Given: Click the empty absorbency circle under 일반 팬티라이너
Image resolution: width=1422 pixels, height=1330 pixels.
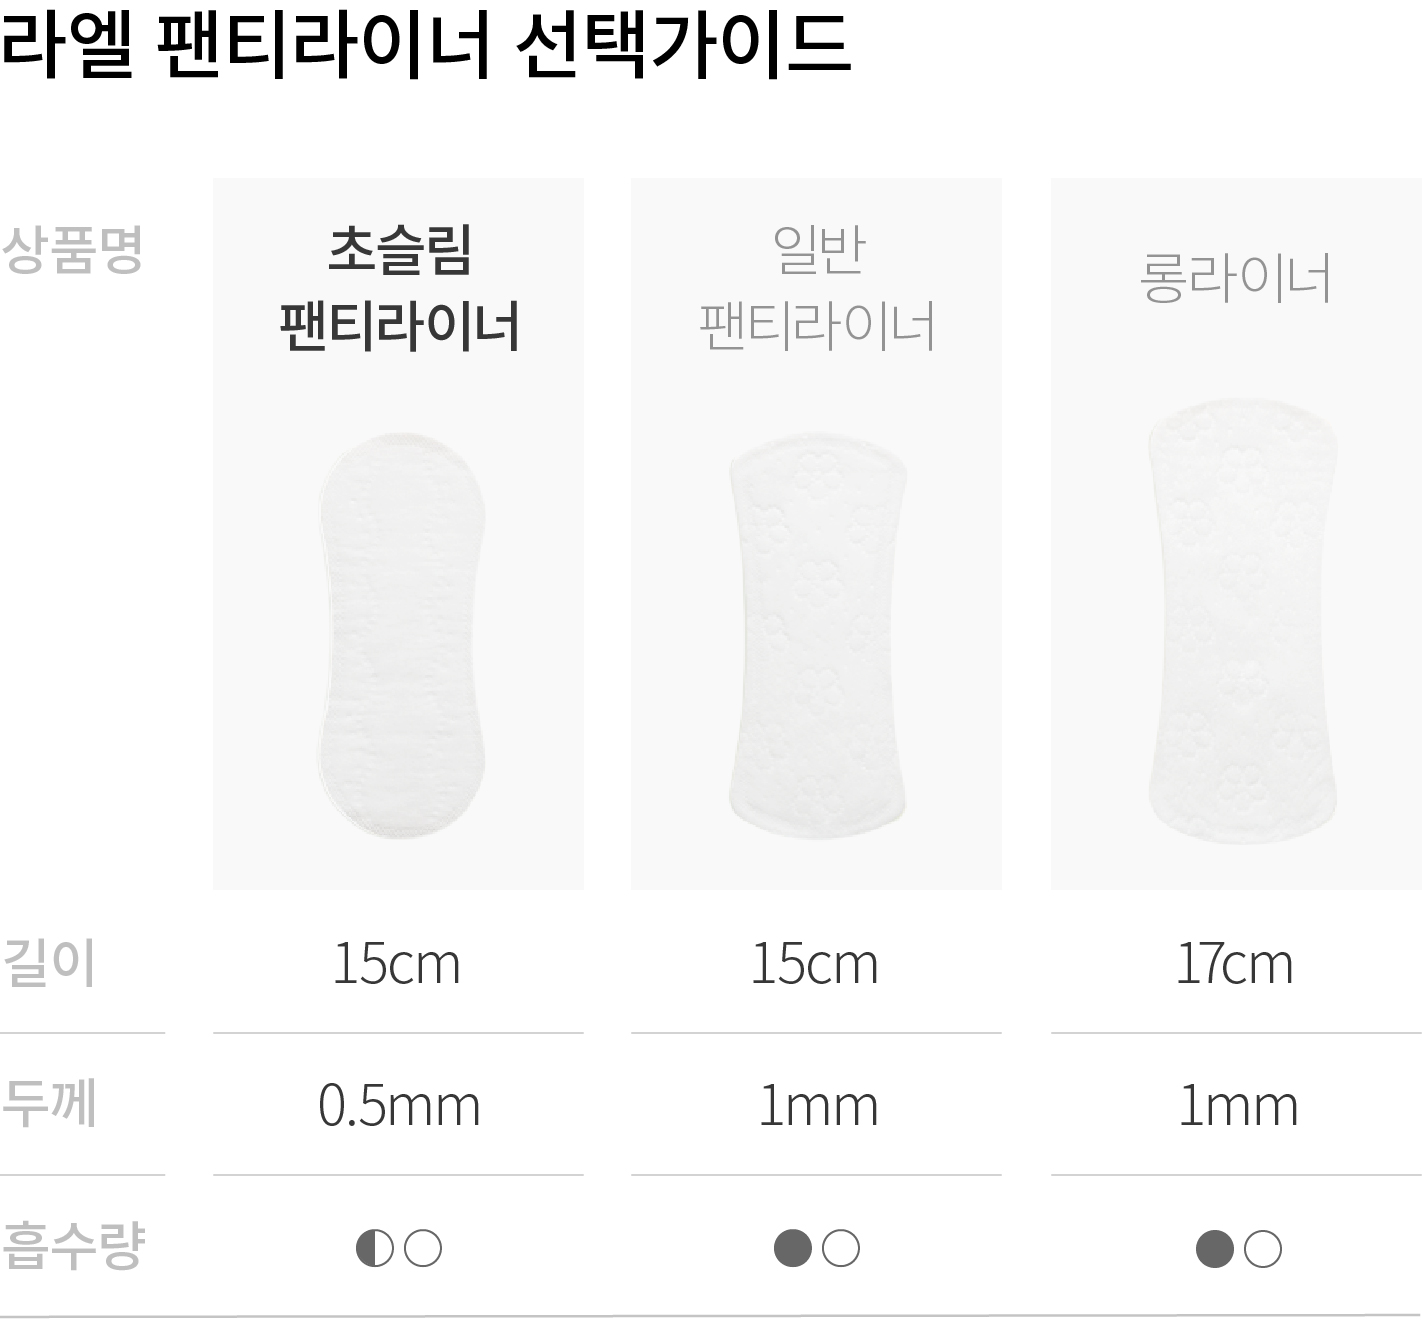Looking at the screenshot, I should click(x=841, y=1248).
